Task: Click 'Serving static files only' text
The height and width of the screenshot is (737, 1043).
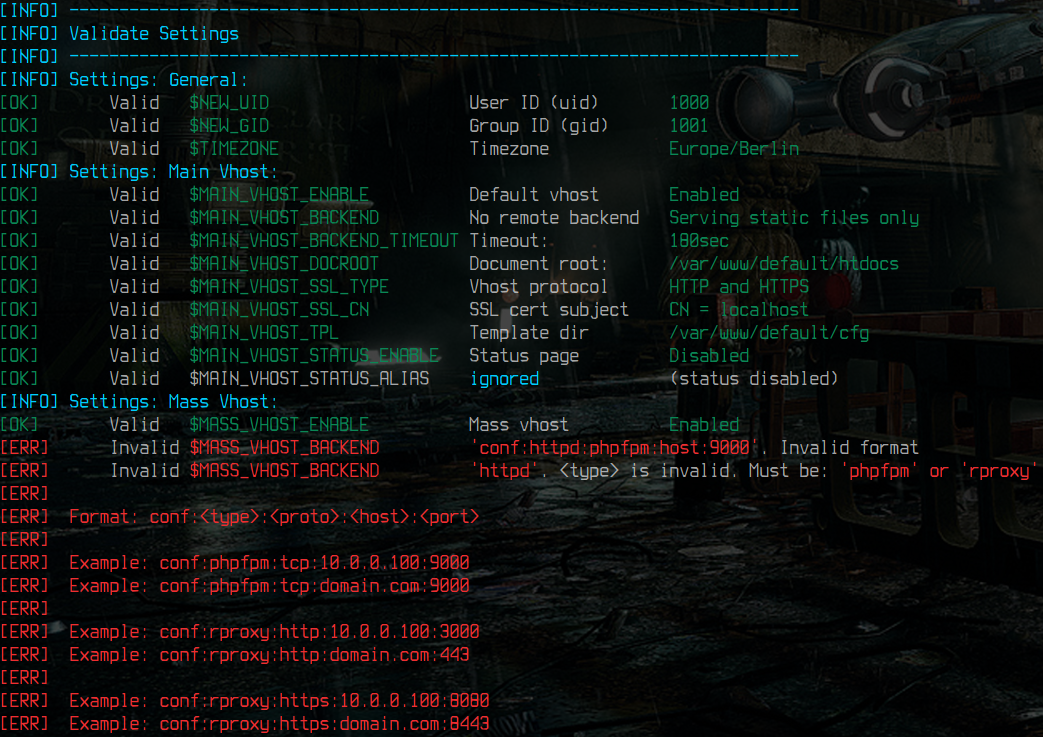Action: (x=794, y=218)
